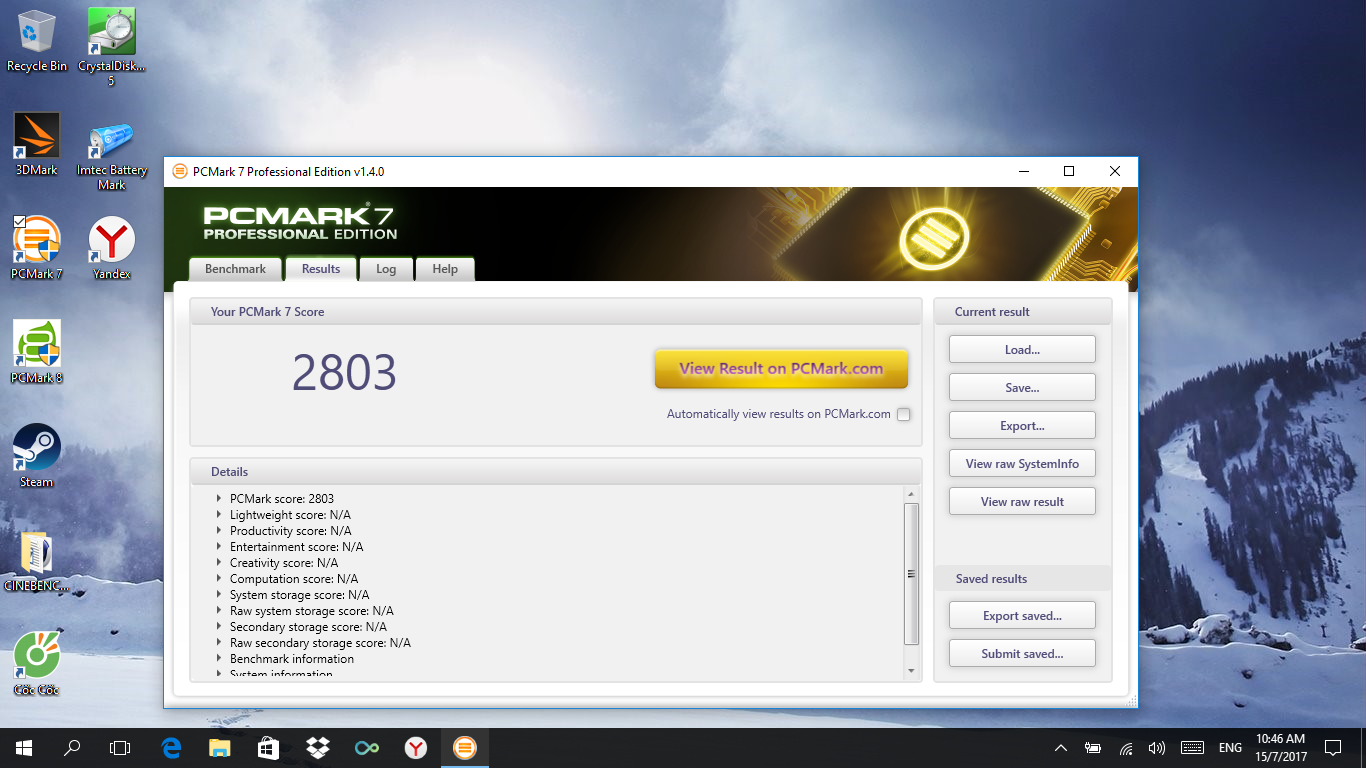The height and width of the screenshot is (768, 1366).
Task: Open the volume speaker tray icon
Action: coord(1157,748)
